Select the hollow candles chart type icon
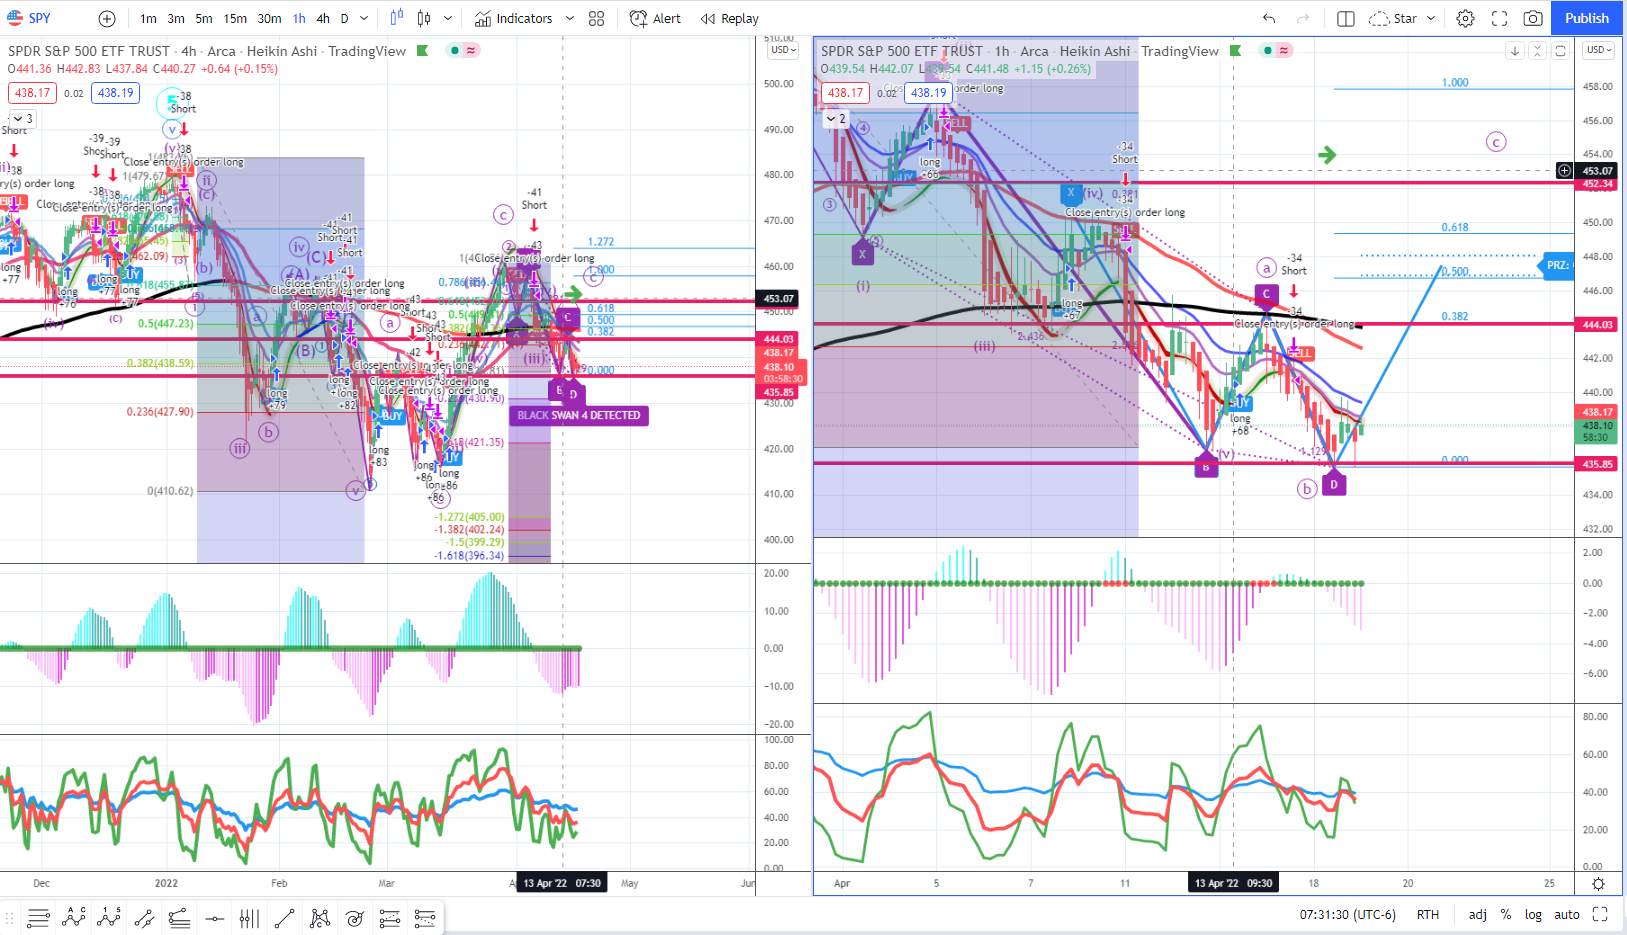The image size is (1627, 935). click(x=424, y=18)
